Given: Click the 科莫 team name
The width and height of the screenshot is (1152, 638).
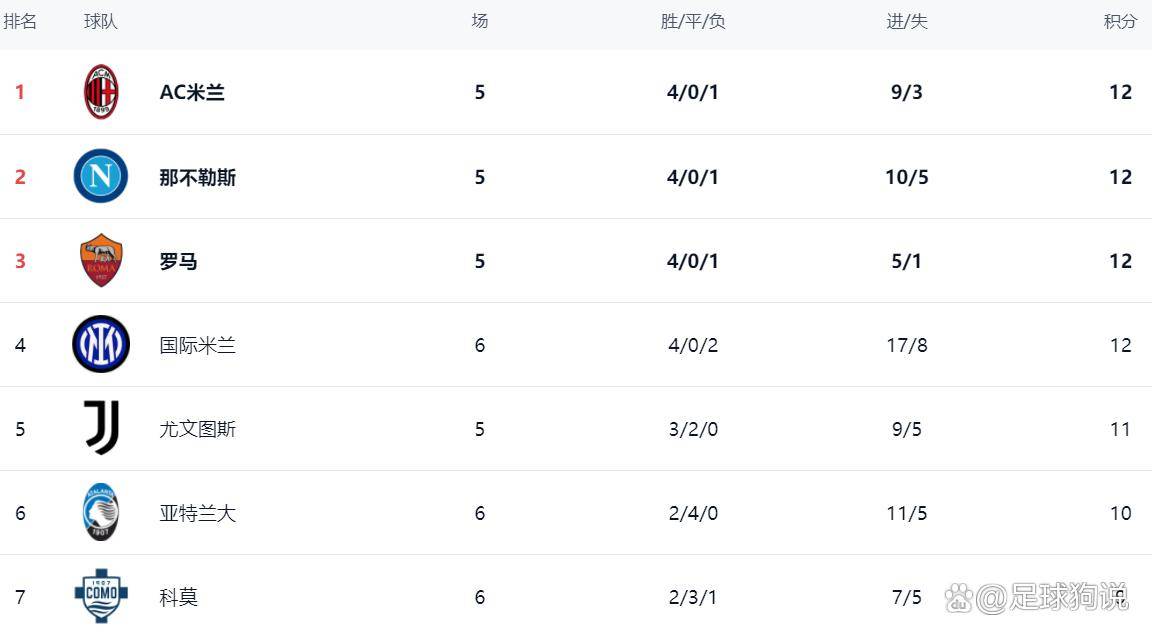Looking at the screenshot, I should 179,597.
